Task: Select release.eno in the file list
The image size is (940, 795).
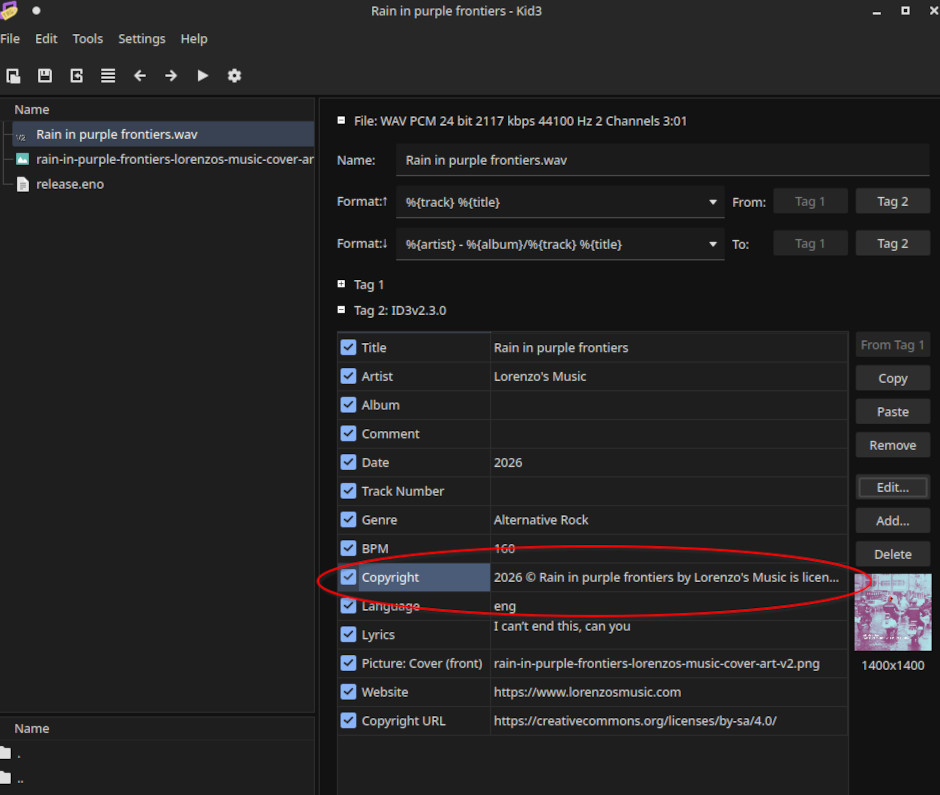Action: [x=163, y=185]
